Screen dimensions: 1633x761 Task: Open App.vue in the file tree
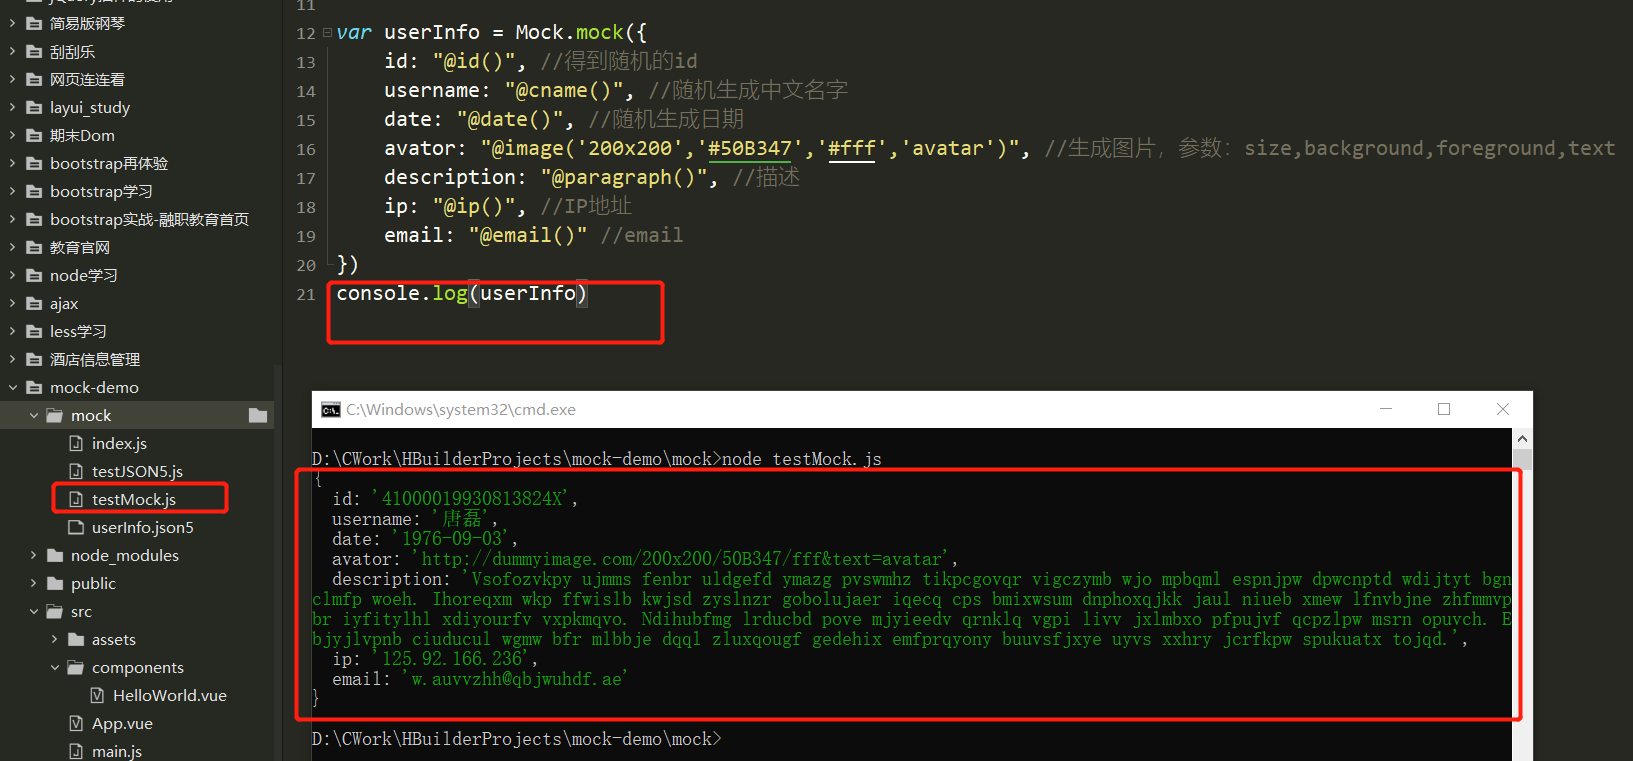[x=122, y=723]
